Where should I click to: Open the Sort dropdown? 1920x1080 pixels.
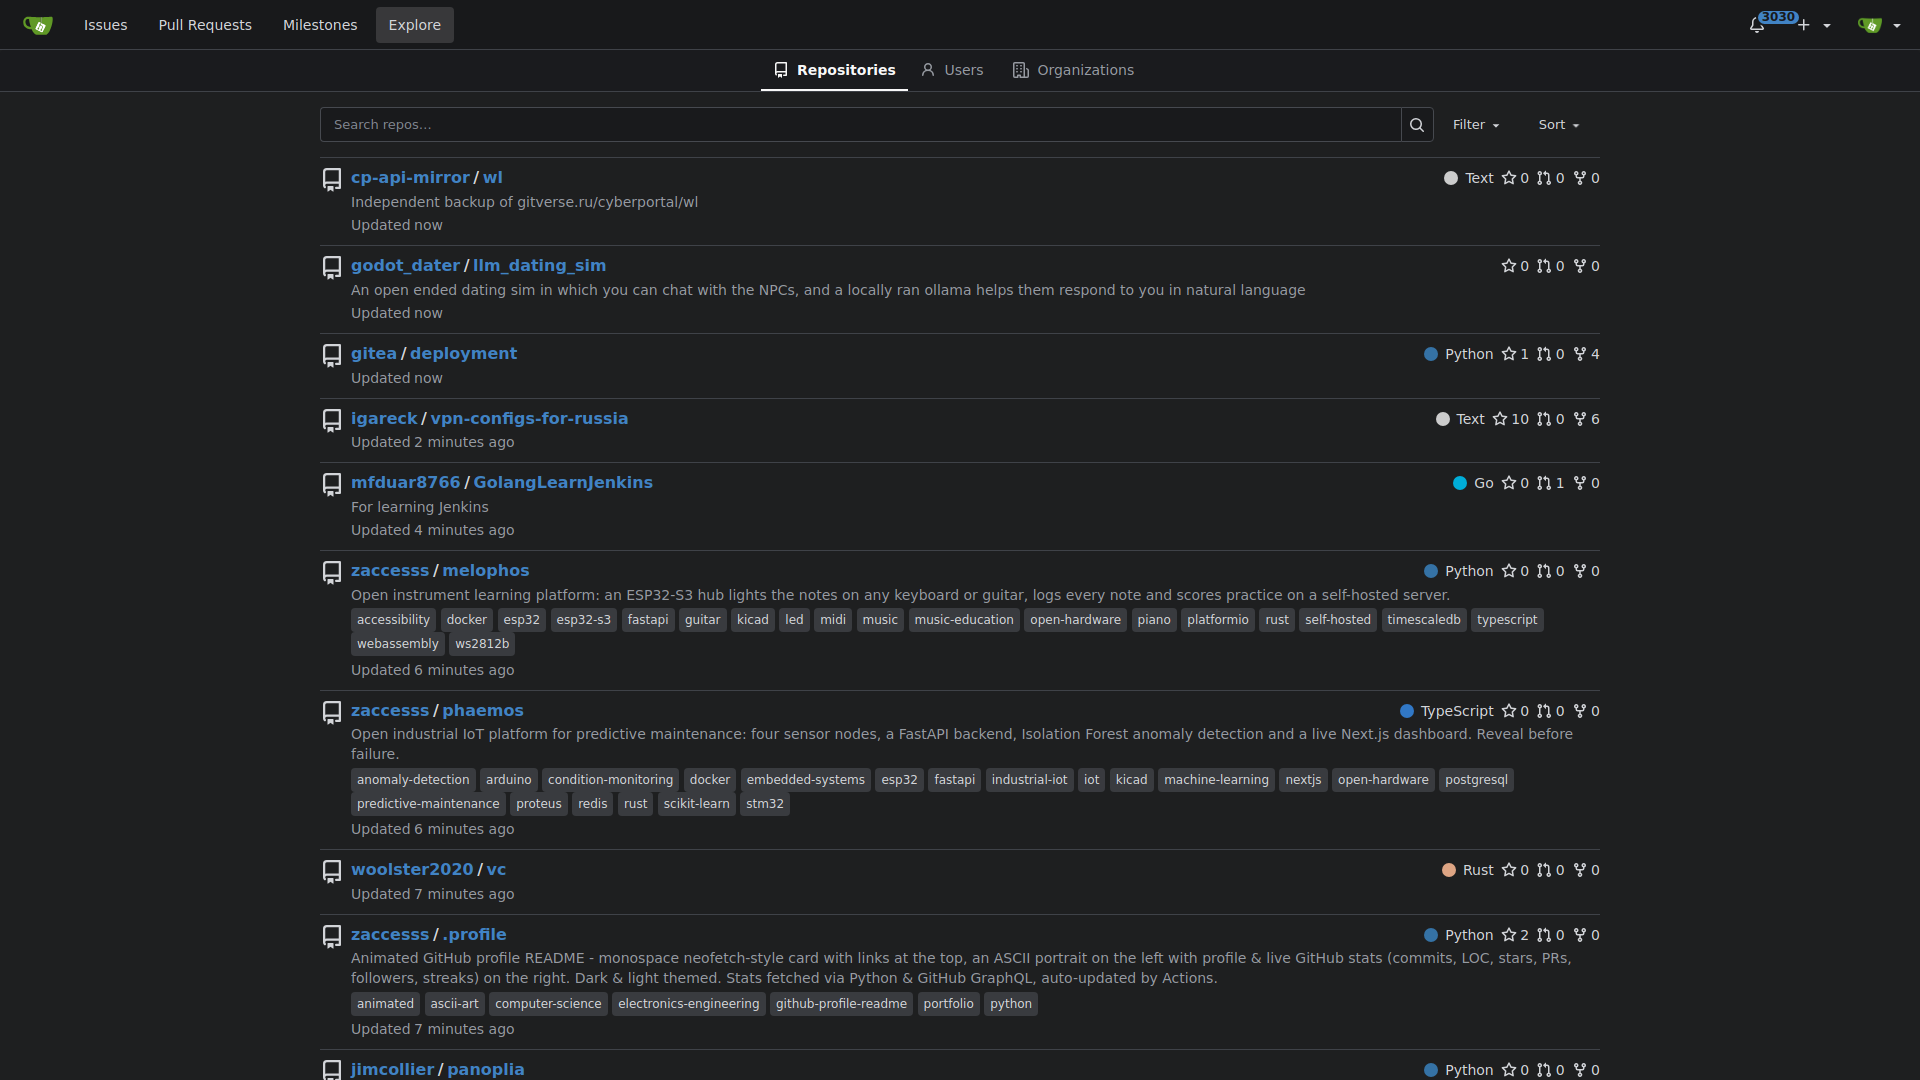(1559, 125)
